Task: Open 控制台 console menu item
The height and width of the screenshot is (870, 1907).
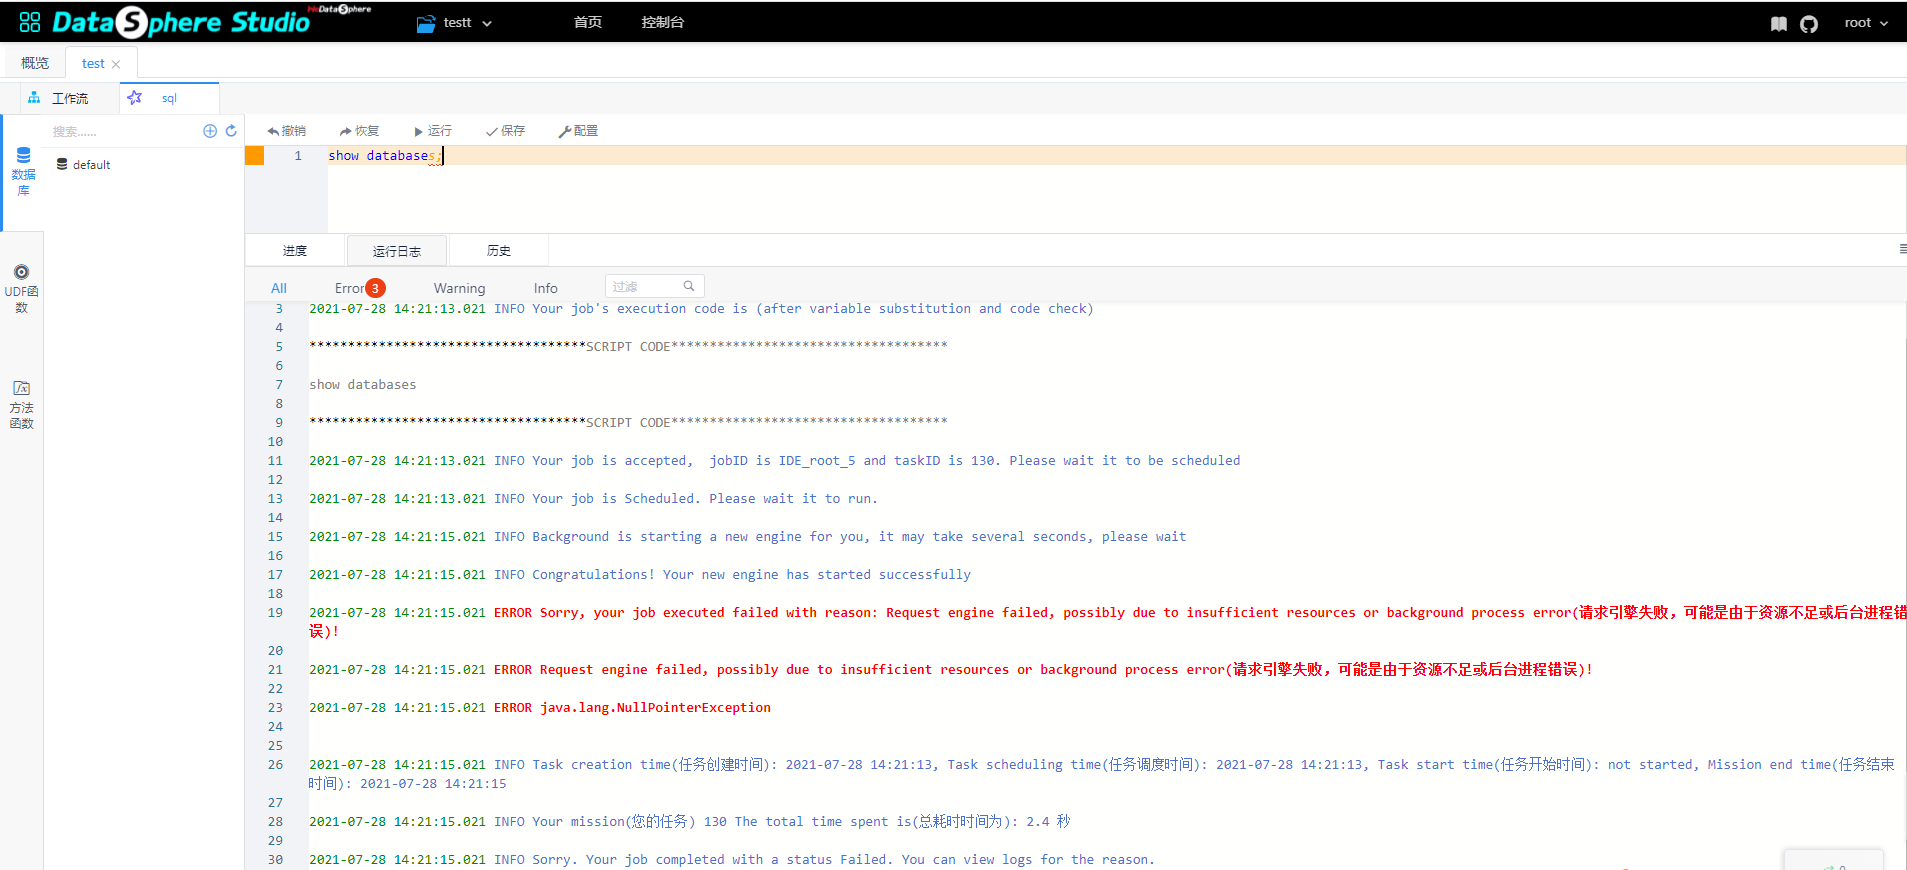Action: [662, 22]
